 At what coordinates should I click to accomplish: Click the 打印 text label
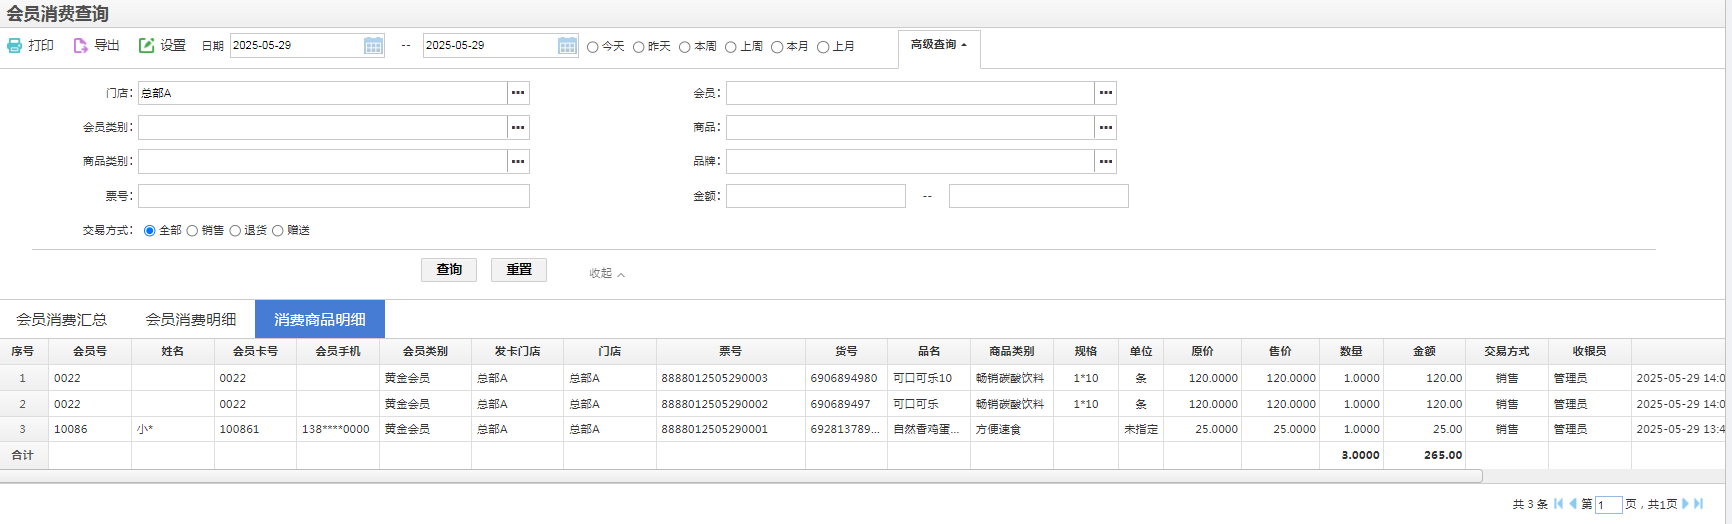tap(41, 46)
